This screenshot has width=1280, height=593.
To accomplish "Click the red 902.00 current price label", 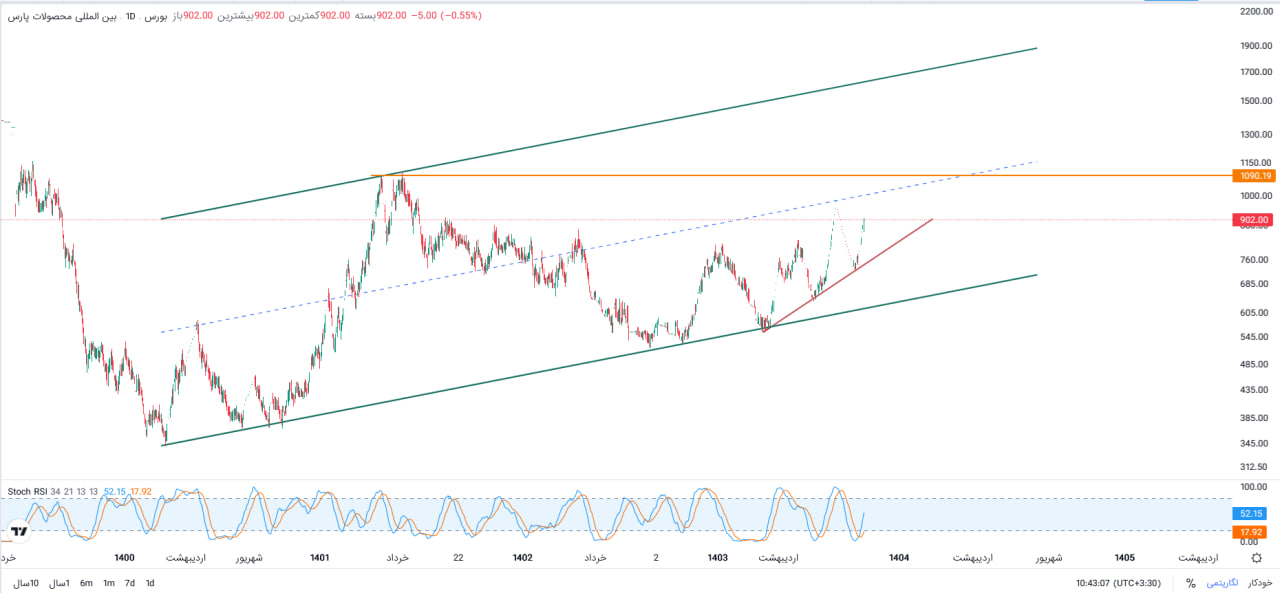I will click(x=1254, y=220).
